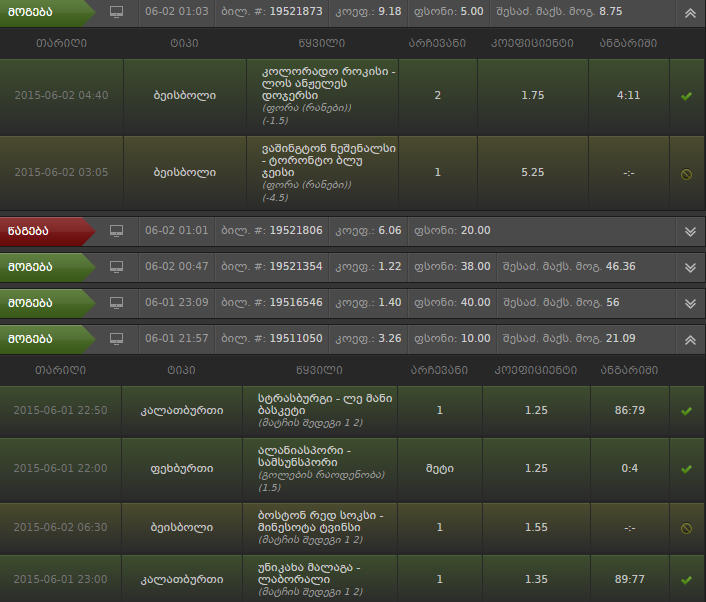Click წყვილი column header in the lower table
The width and height of the screenshot is (706, 602).
[319, 370]
